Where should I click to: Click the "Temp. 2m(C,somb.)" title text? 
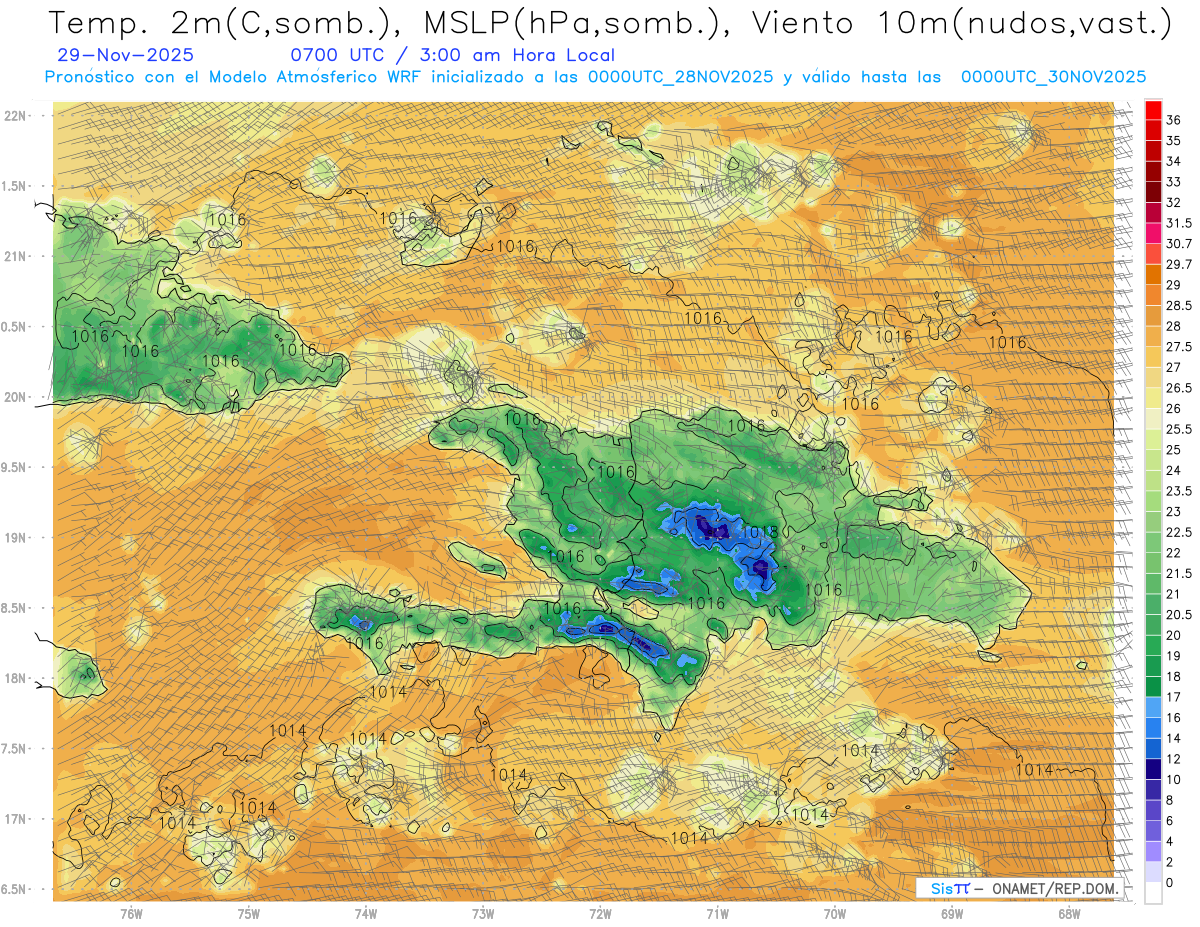tap(220, 23)
